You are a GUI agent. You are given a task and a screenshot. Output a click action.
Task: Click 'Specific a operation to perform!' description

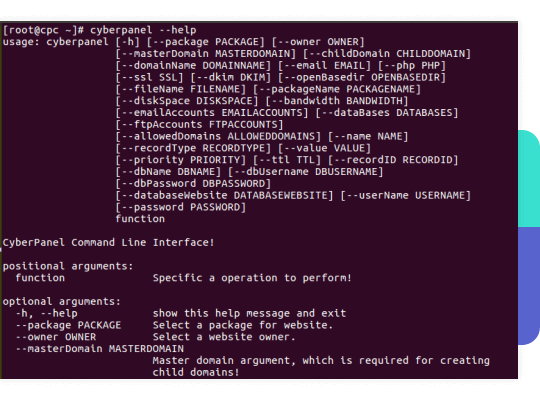pos(252,278)
